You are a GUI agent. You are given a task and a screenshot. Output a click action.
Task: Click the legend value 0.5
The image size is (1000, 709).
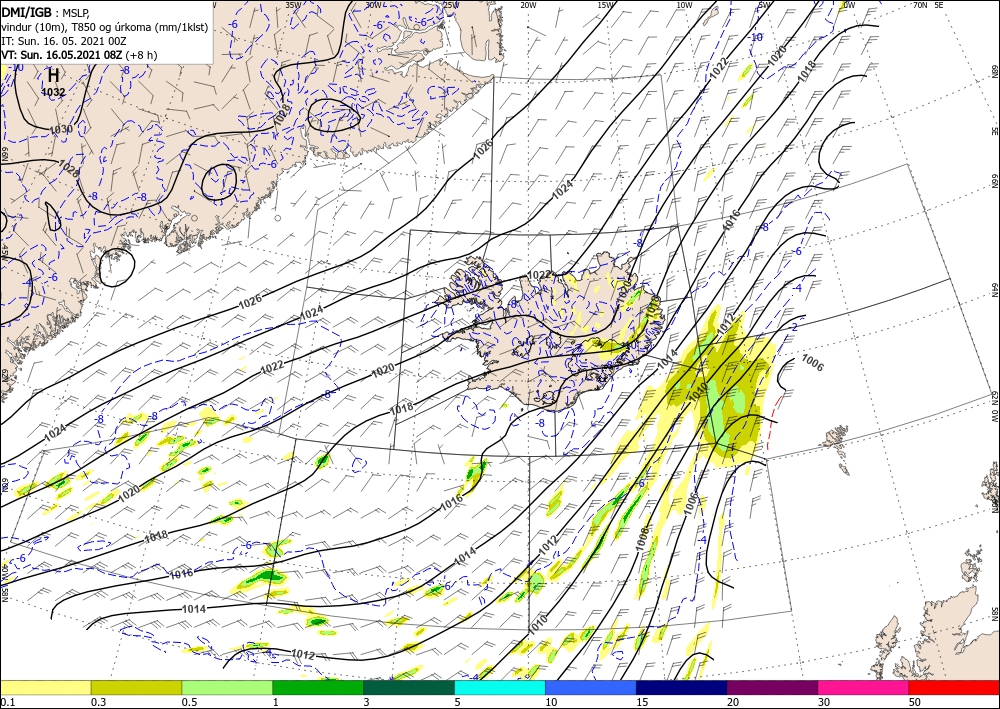[189, 702]
